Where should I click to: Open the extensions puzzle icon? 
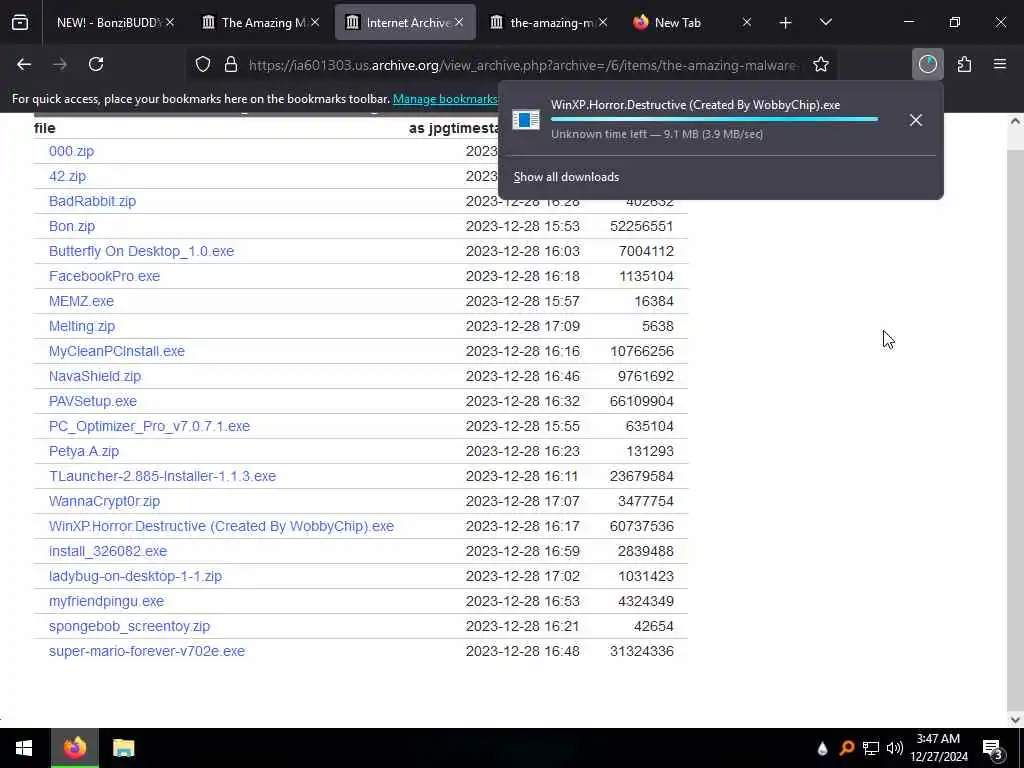tap(964, 64)
